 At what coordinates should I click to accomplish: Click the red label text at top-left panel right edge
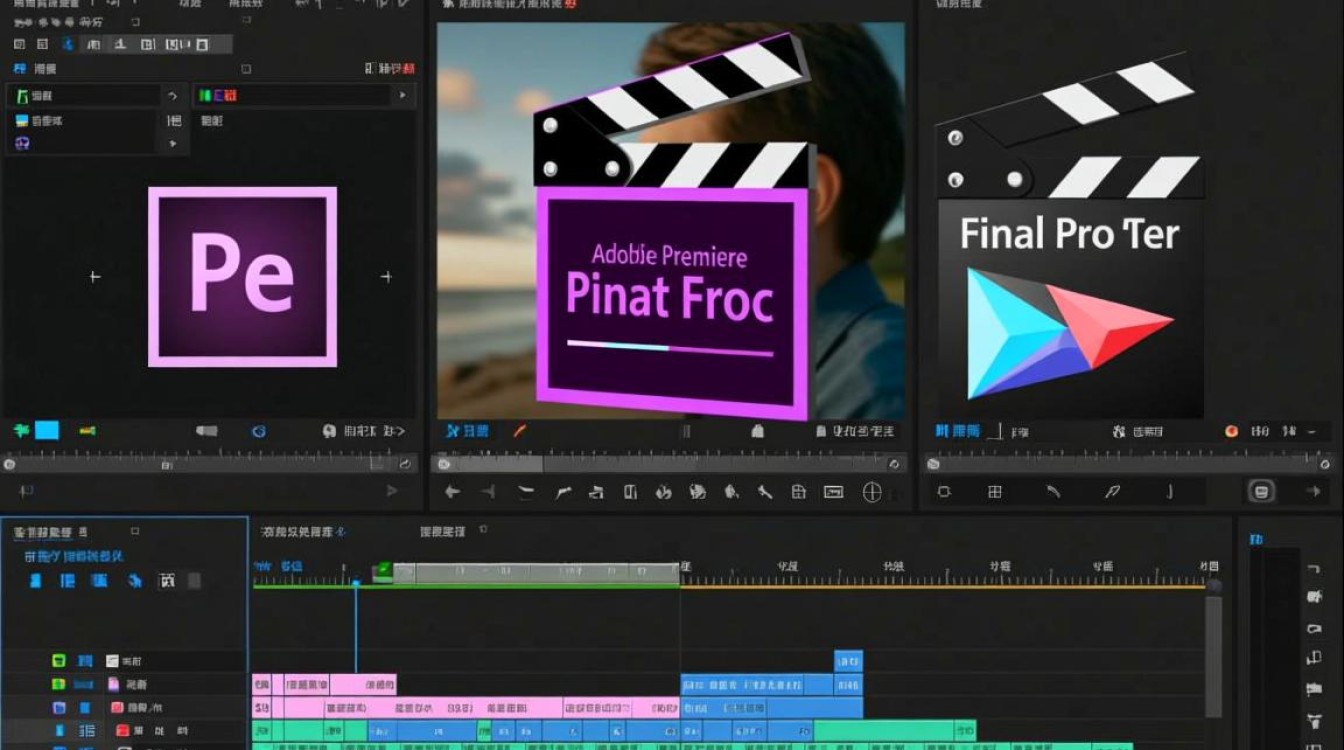(401, 69)
